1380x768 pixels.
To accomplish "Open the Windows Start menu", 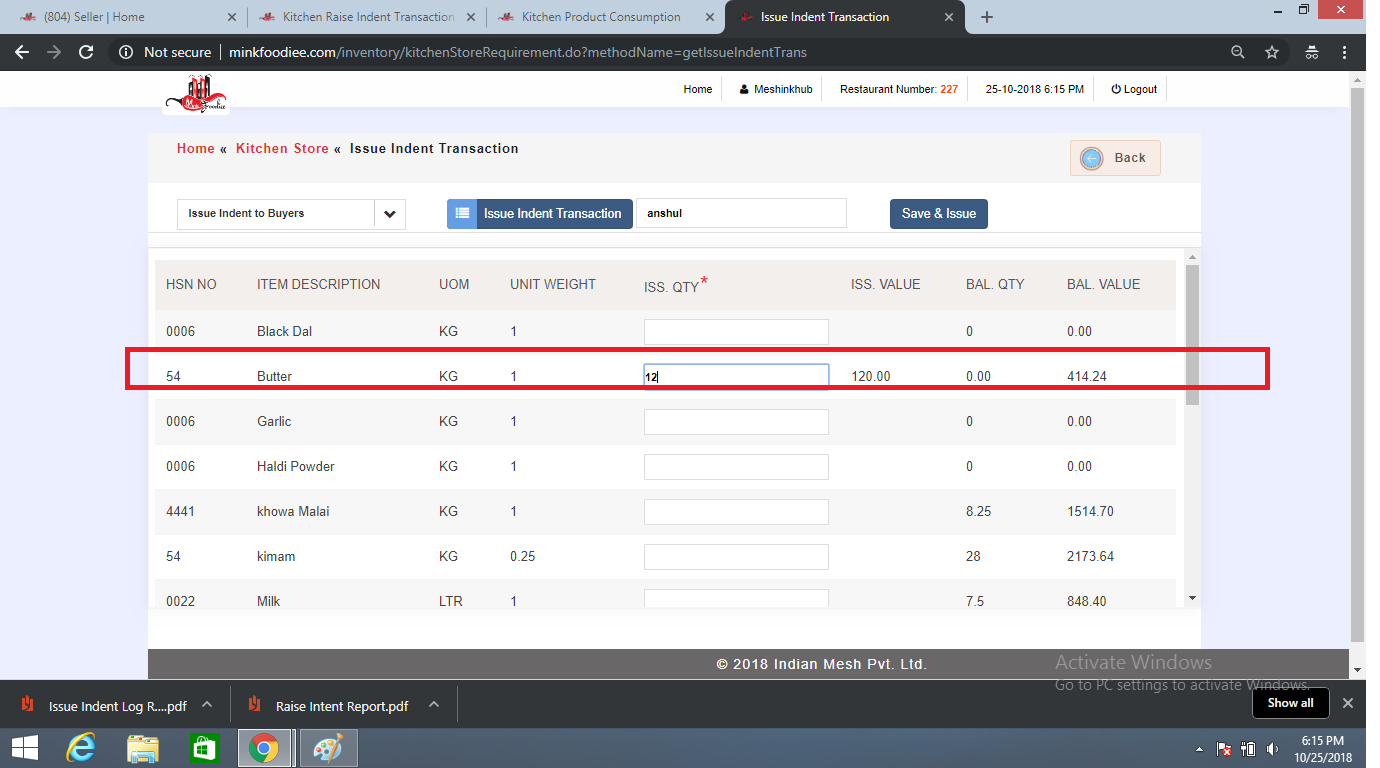I will (25, 748).
